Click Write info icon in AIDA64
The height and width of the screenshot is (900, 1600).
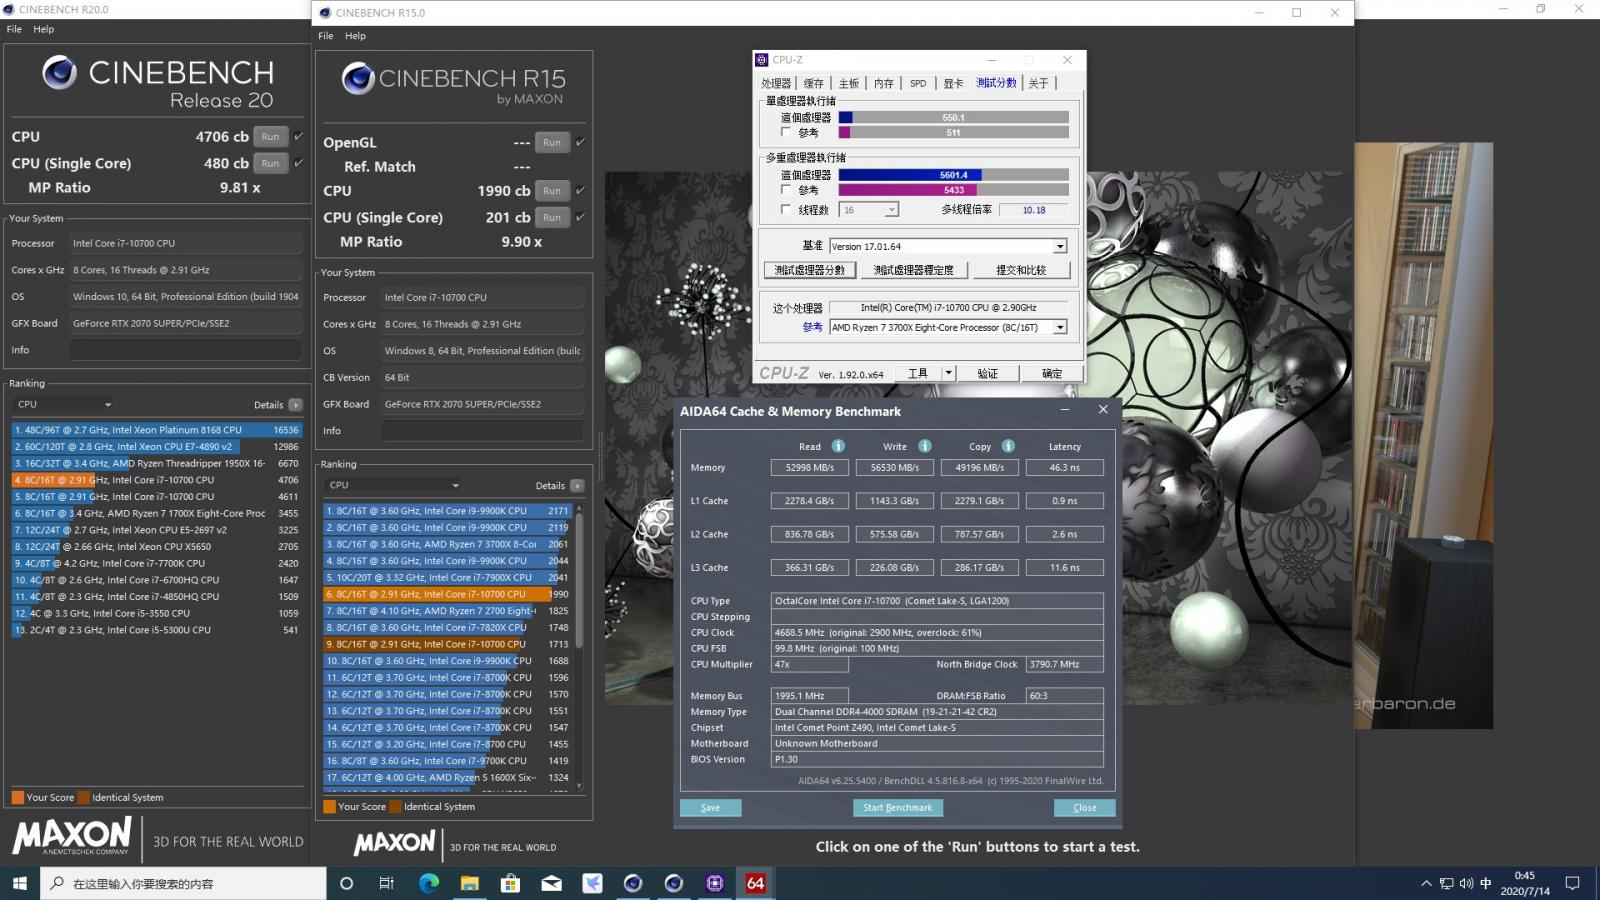point(925,446)
